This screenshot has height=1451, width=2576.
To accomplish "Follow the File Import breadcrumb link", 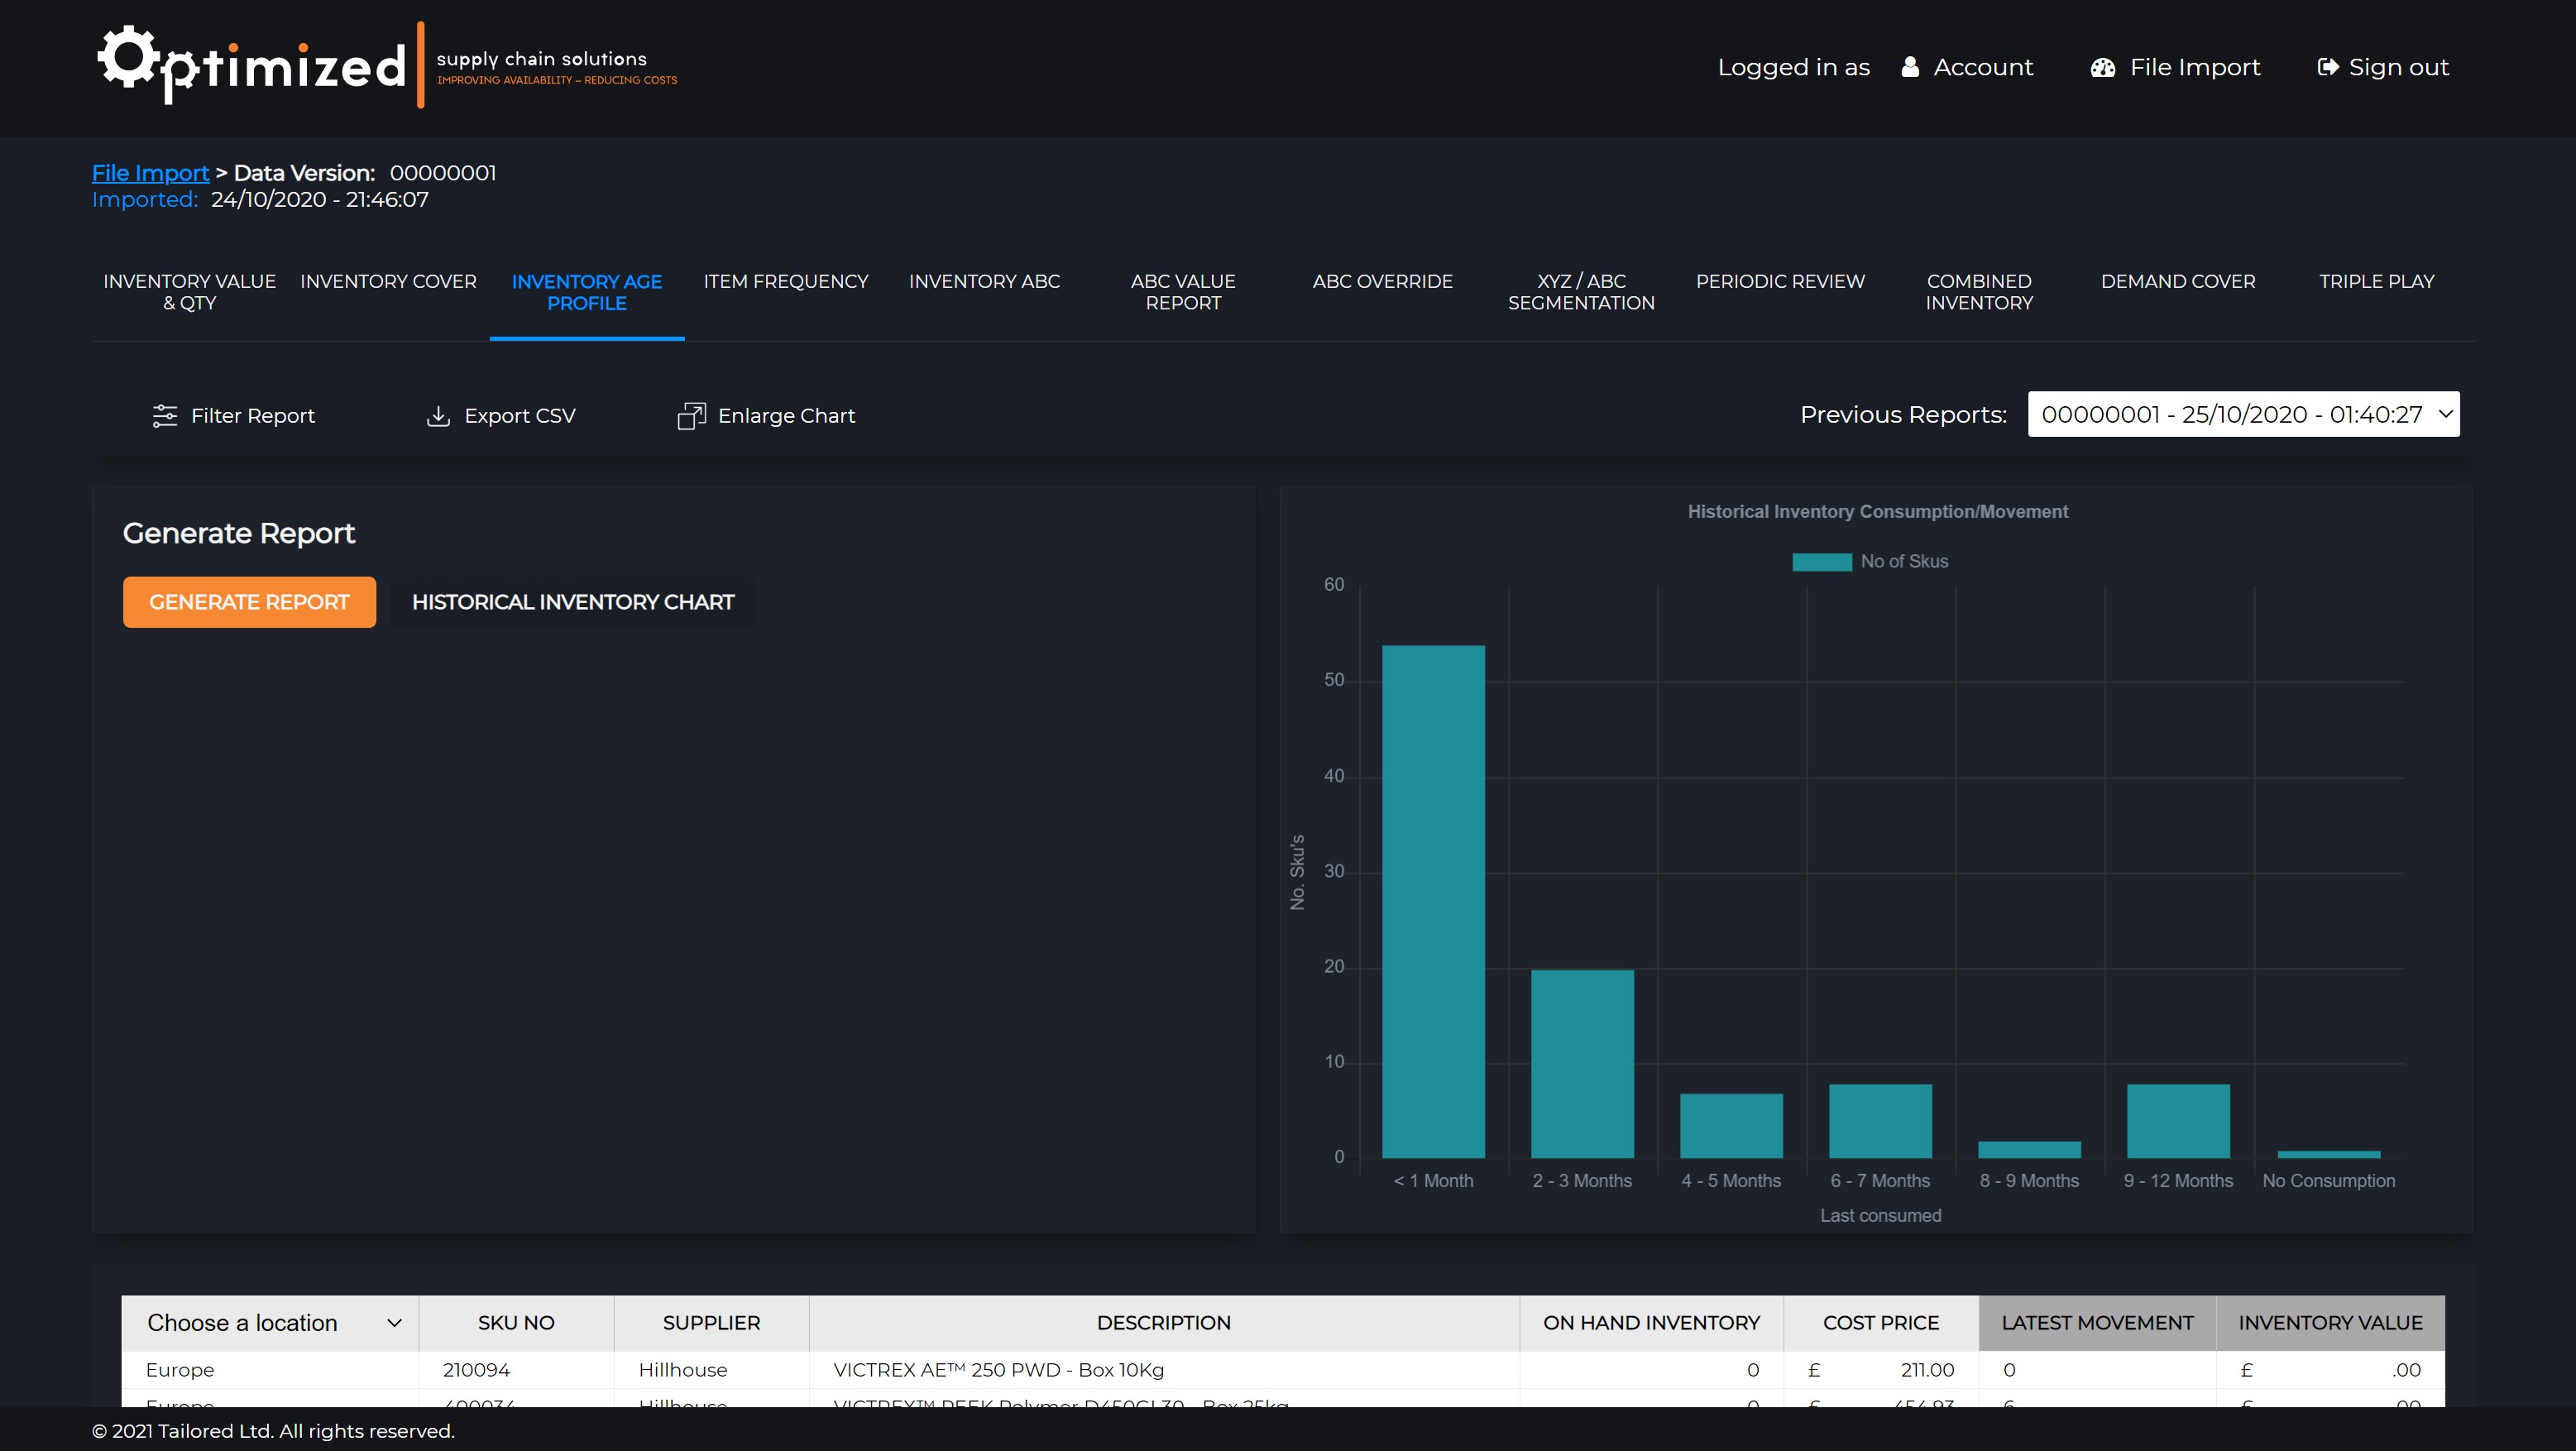I will click(151, 173).
